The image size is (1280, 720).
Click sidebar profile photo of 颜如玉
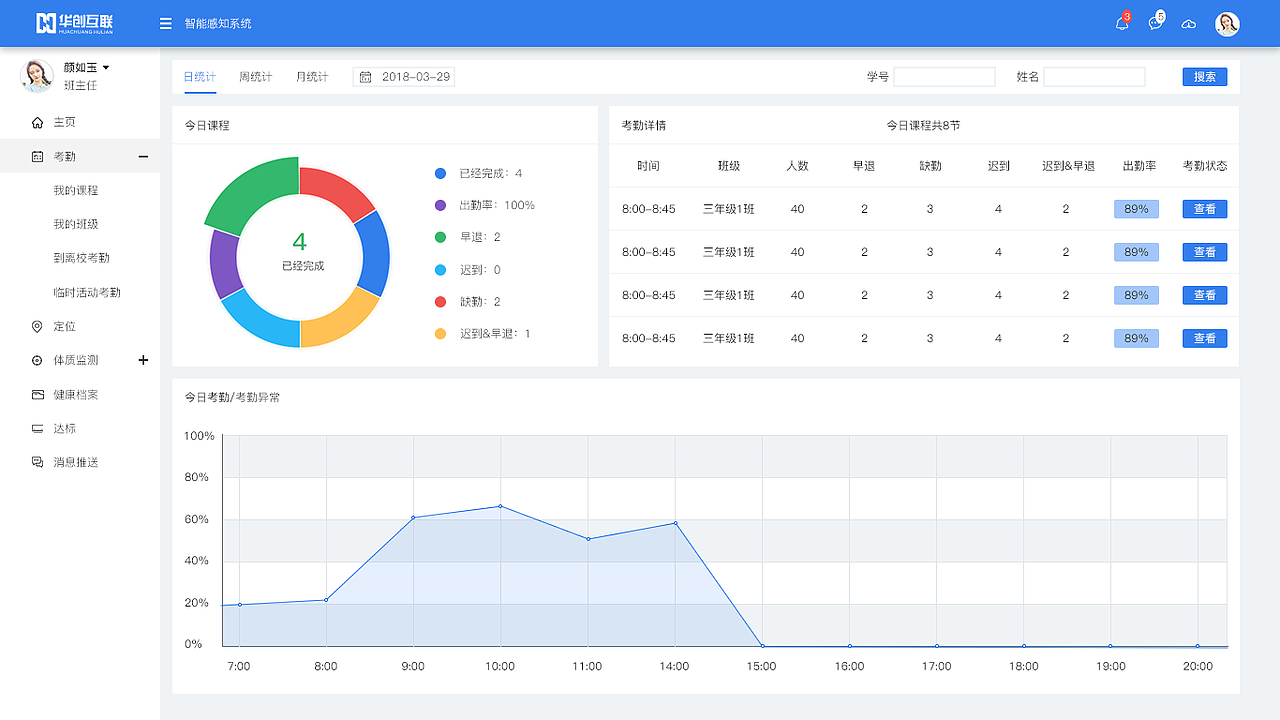click(x=37, y=76)
